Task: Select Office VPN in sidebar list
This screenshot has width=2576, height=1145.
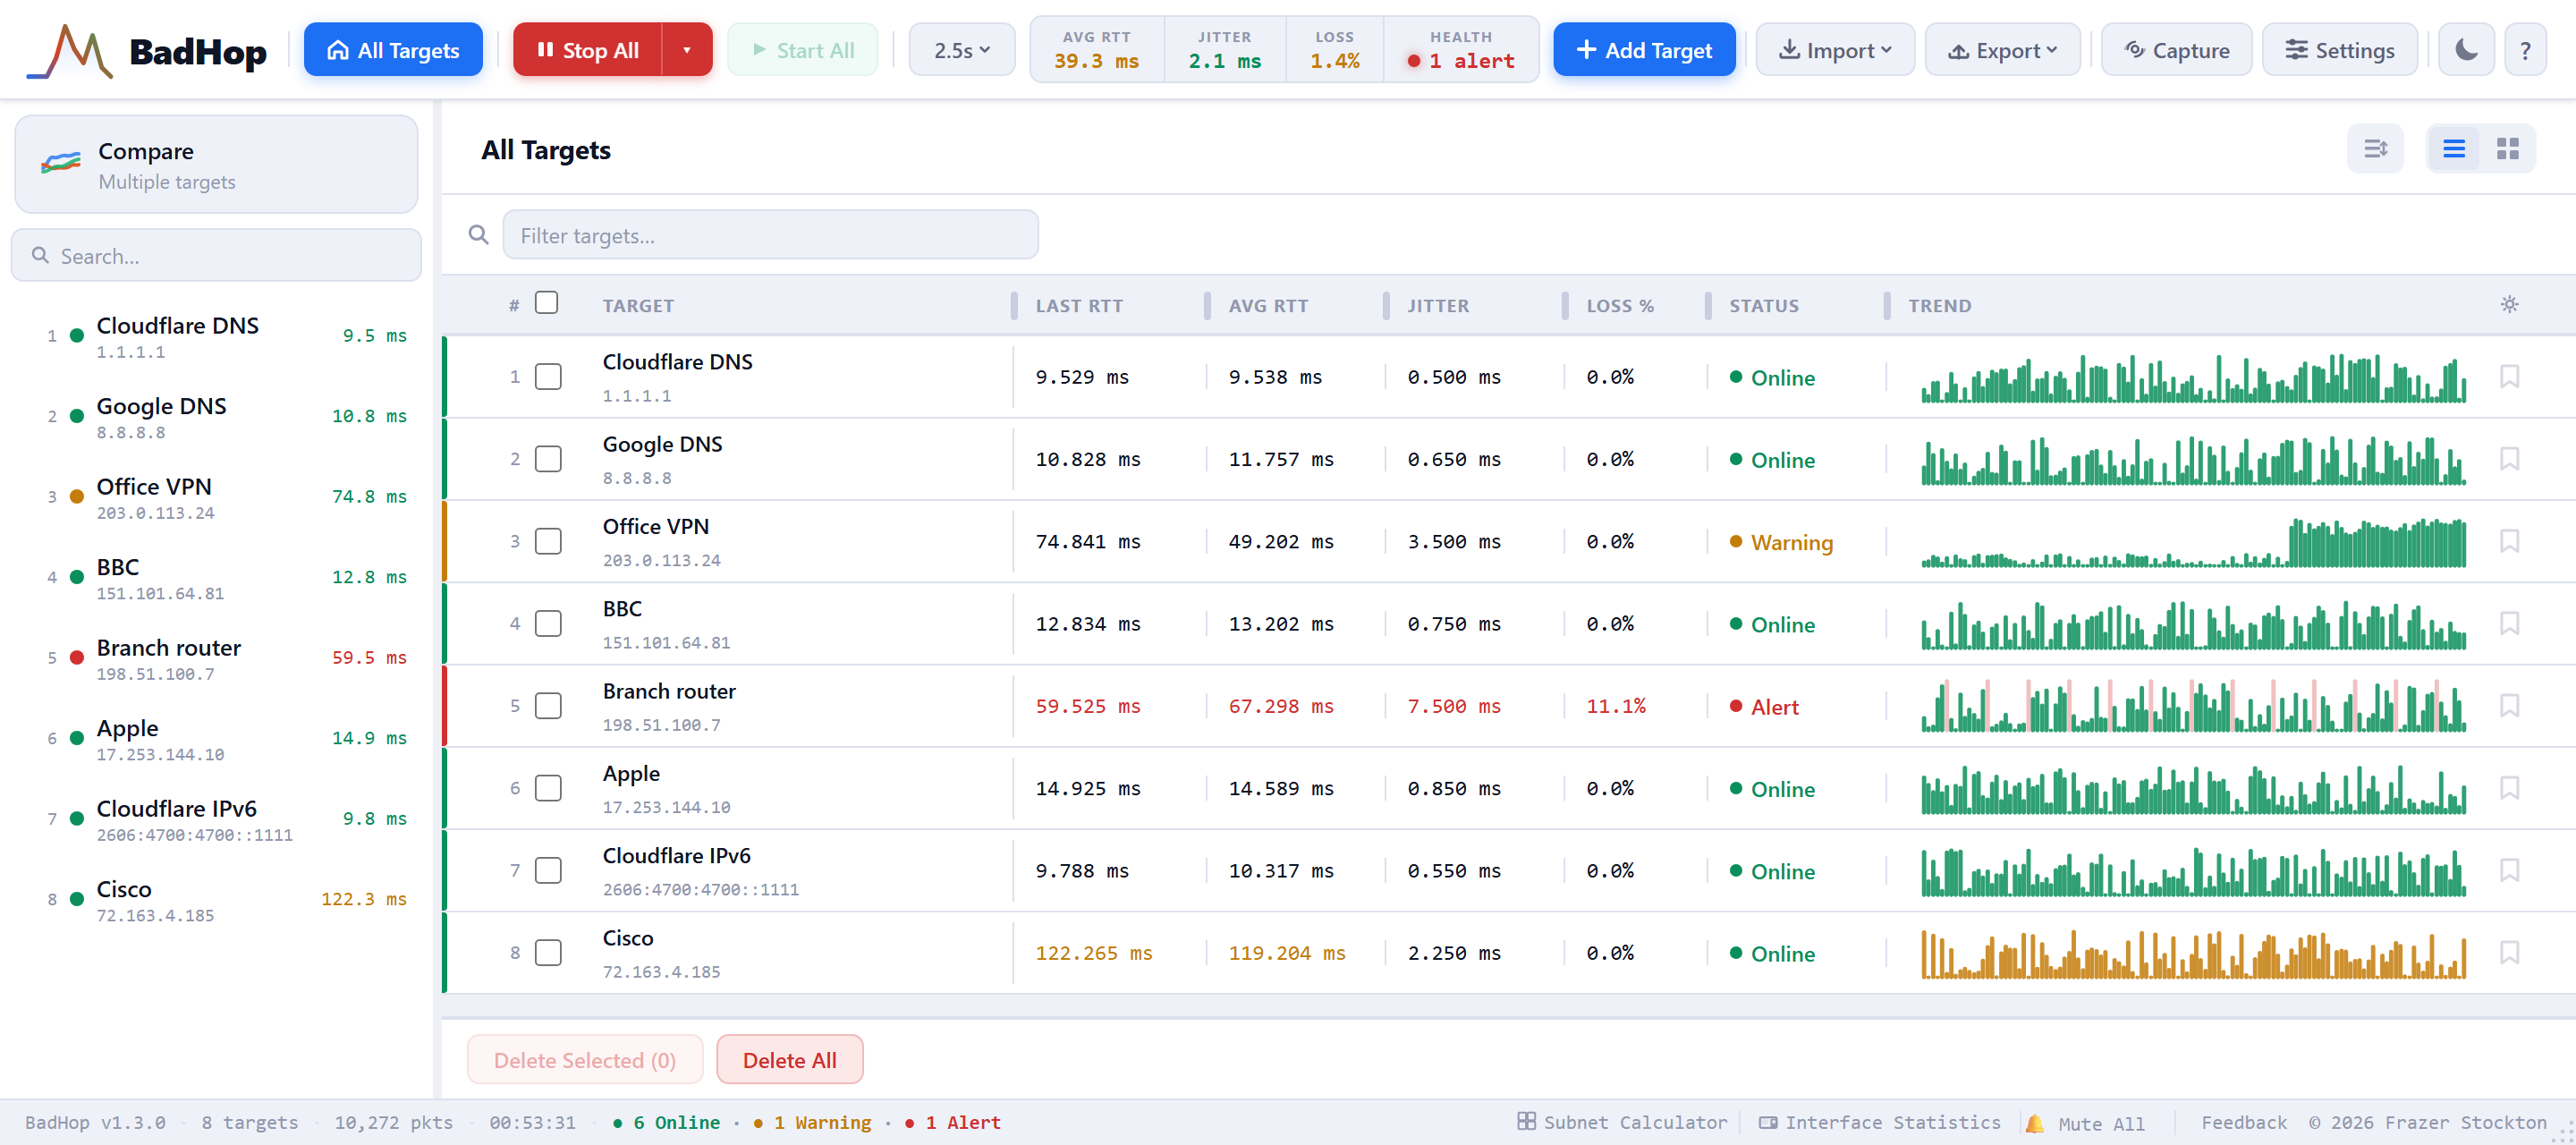Action: click(216, 497)
